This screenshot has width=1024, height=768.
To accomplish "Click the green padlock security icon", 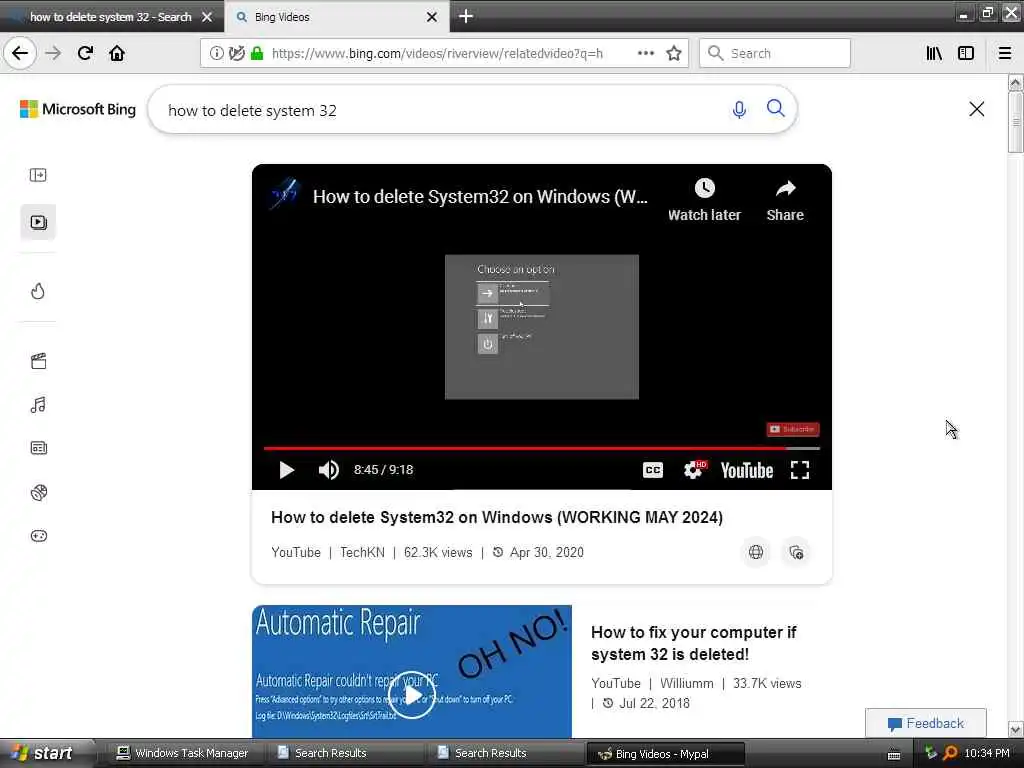I will click(x=257, y=54).
